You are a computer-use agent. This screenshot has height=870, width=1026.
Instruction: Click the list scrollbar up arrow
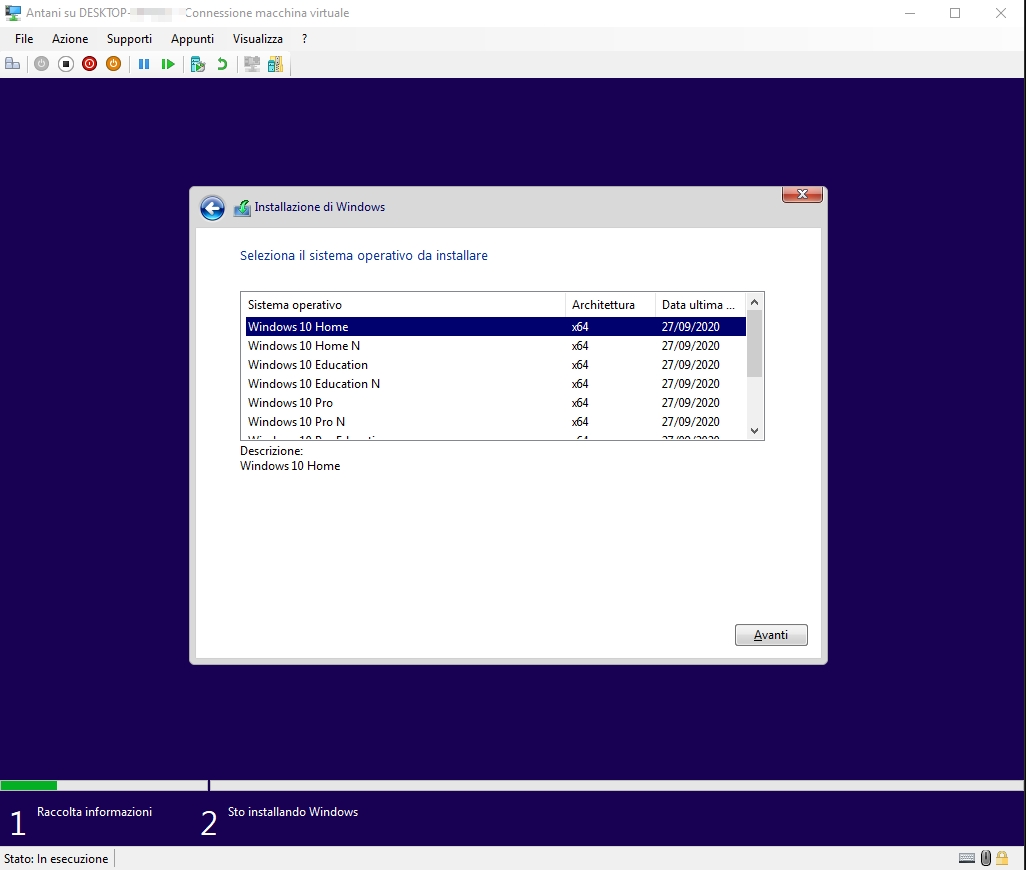pos(754,302)
